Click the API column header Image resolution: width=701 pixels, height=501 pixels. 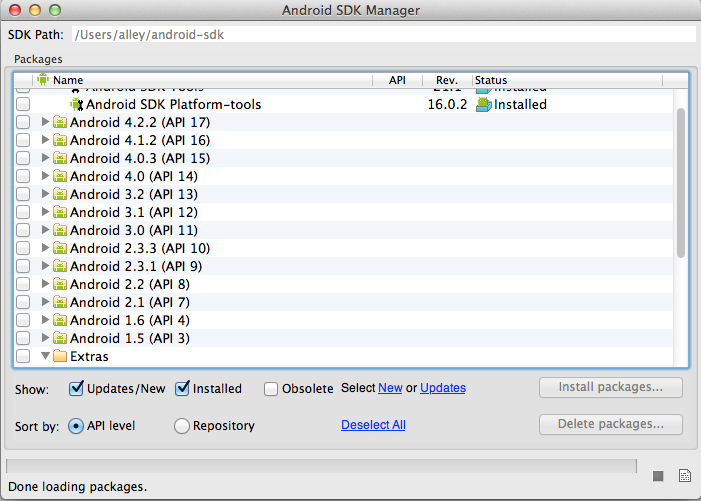[397, 80]
